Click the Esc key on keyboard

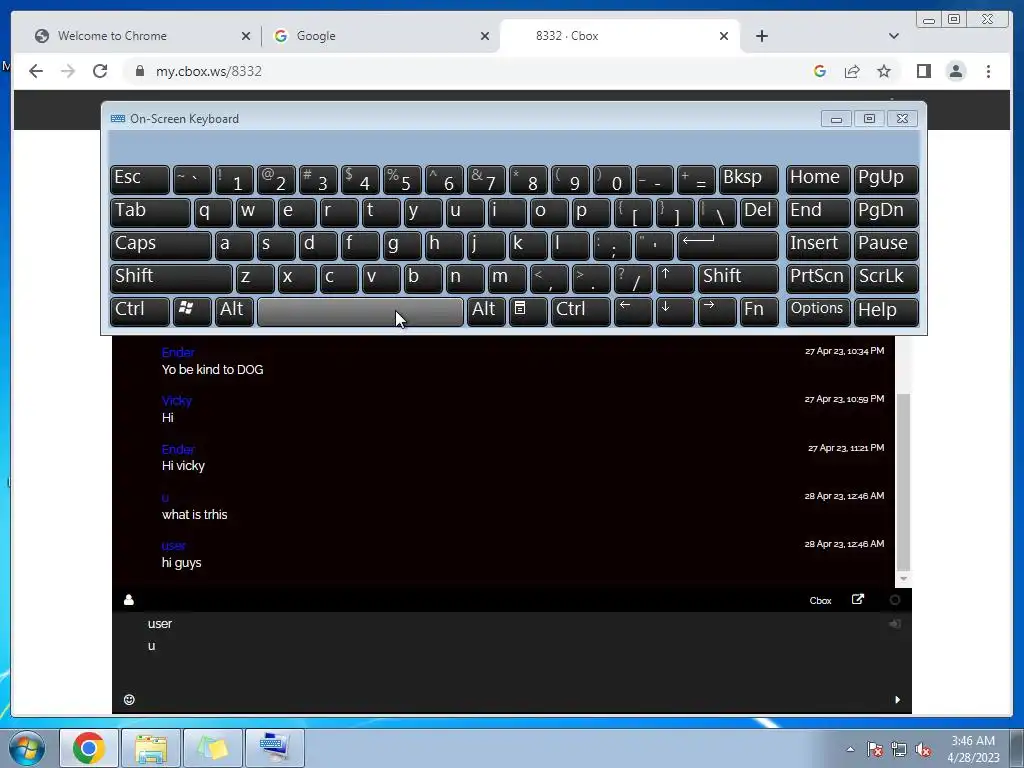click(x=140, y=179)
